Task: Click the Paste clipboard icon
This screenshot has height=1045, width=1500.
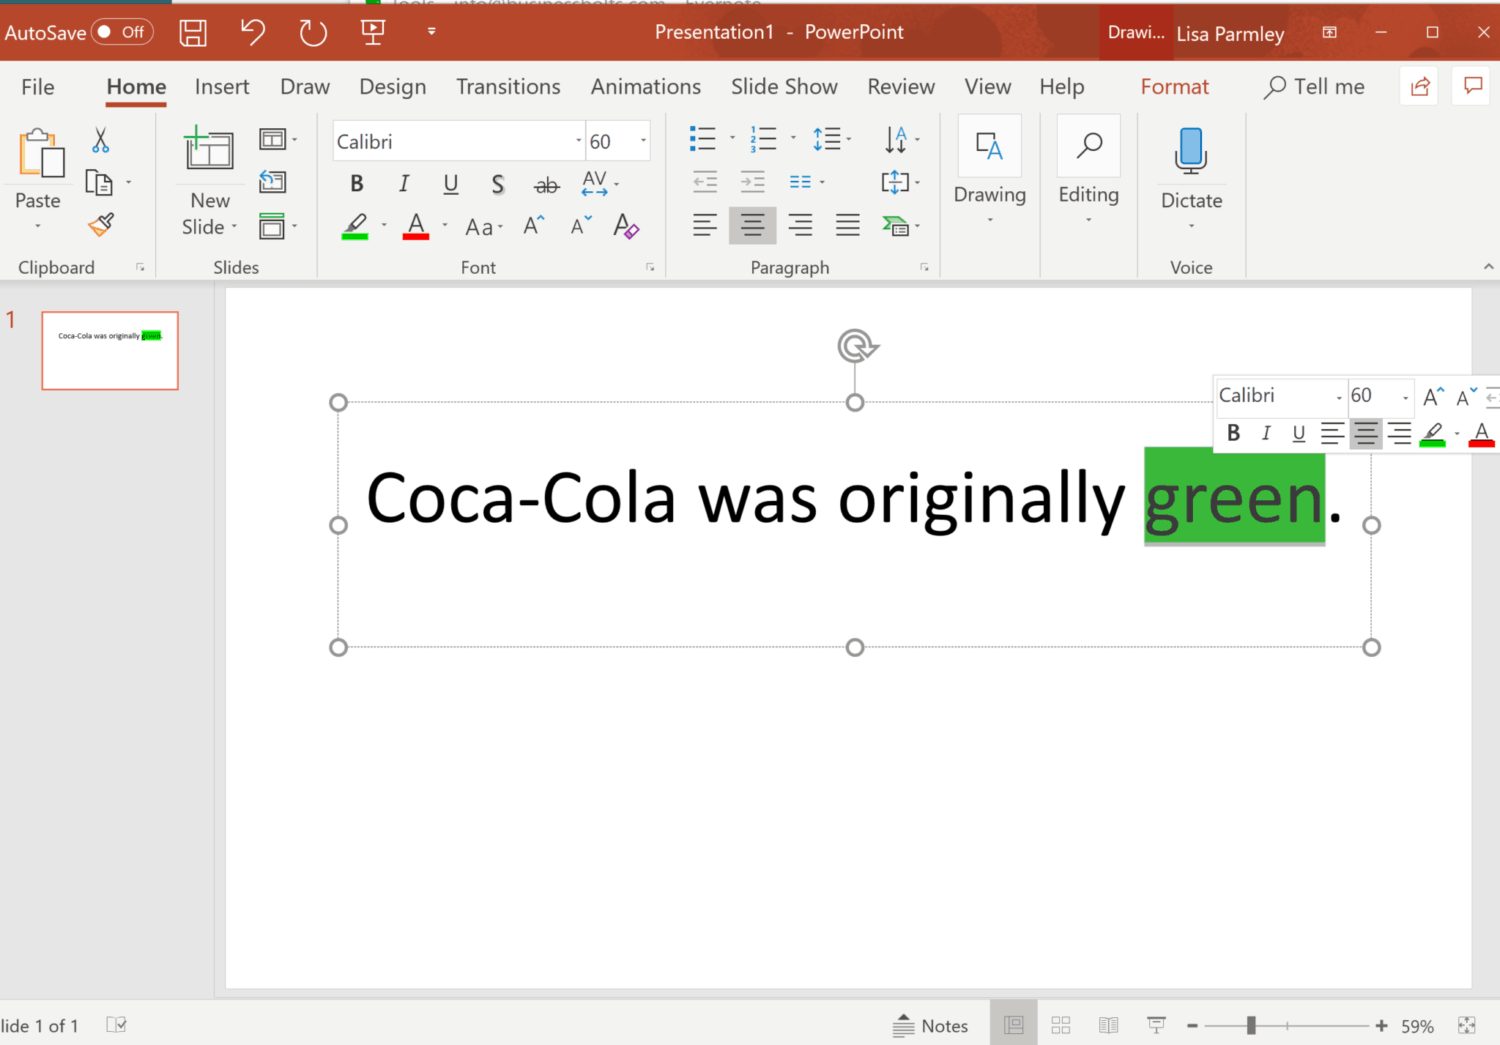Action: tap(41, 153)
